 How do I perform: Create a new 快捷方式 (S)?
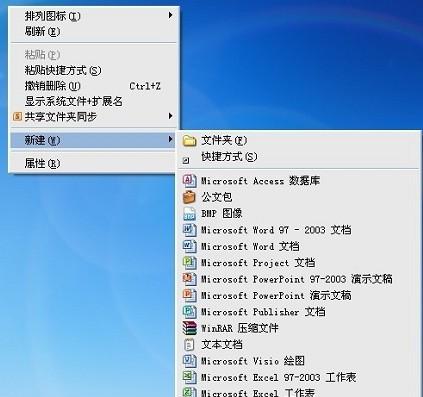(299, 157)
